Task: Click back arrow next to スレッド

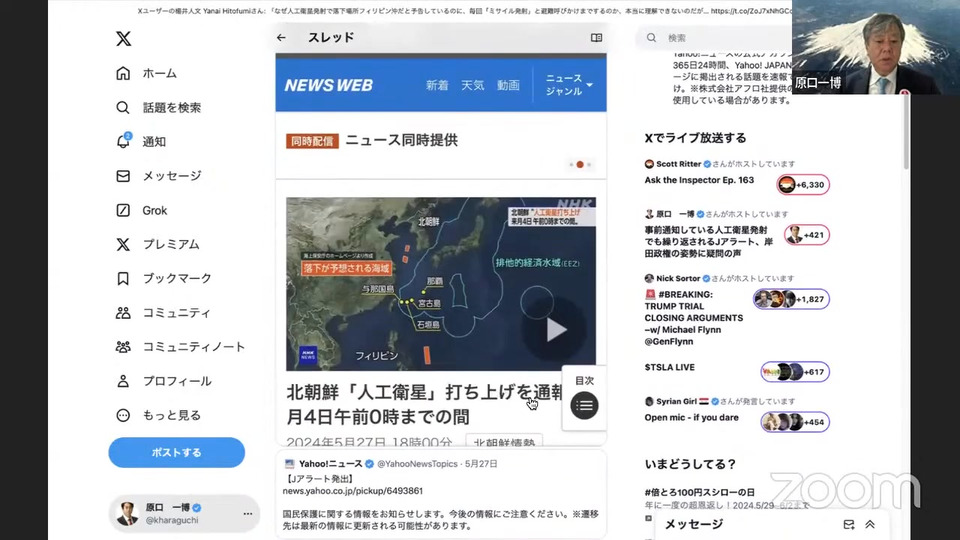Action: (281, 37)
